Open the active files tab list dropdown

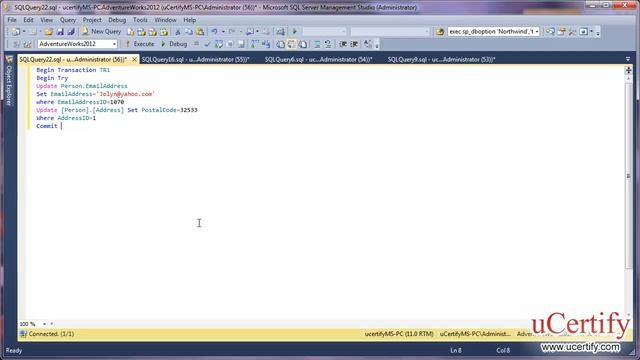pos(628,59)
